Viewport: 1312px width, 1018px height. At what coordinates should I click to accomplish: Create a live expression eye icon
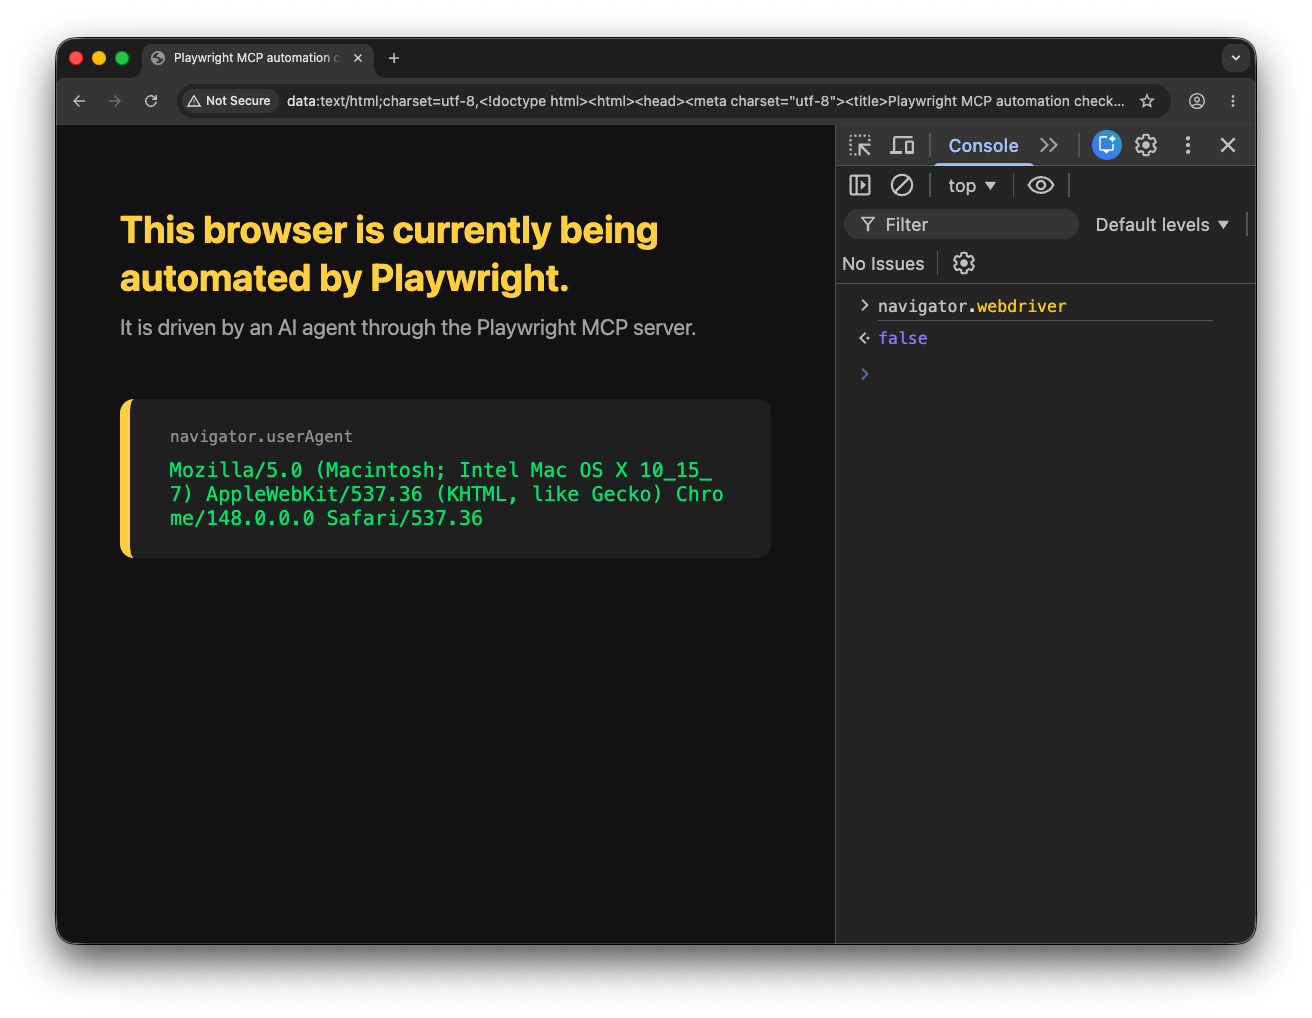pyautogui.click(x=1041, y=185)
